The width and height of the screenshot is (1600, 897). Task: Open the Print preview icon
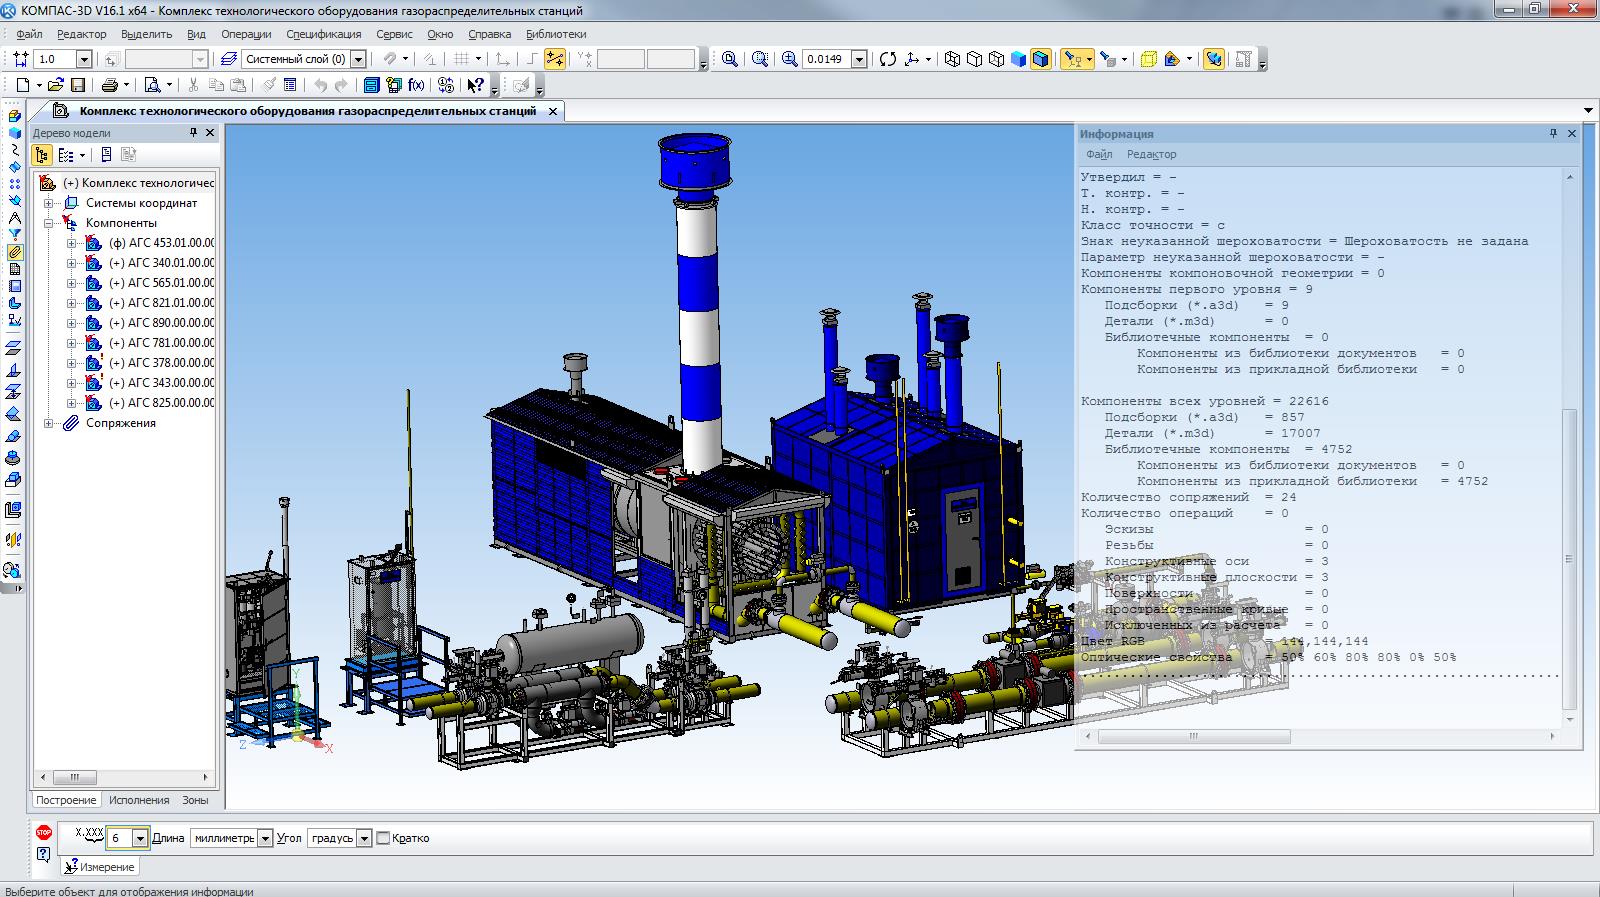tap(152, 86)
